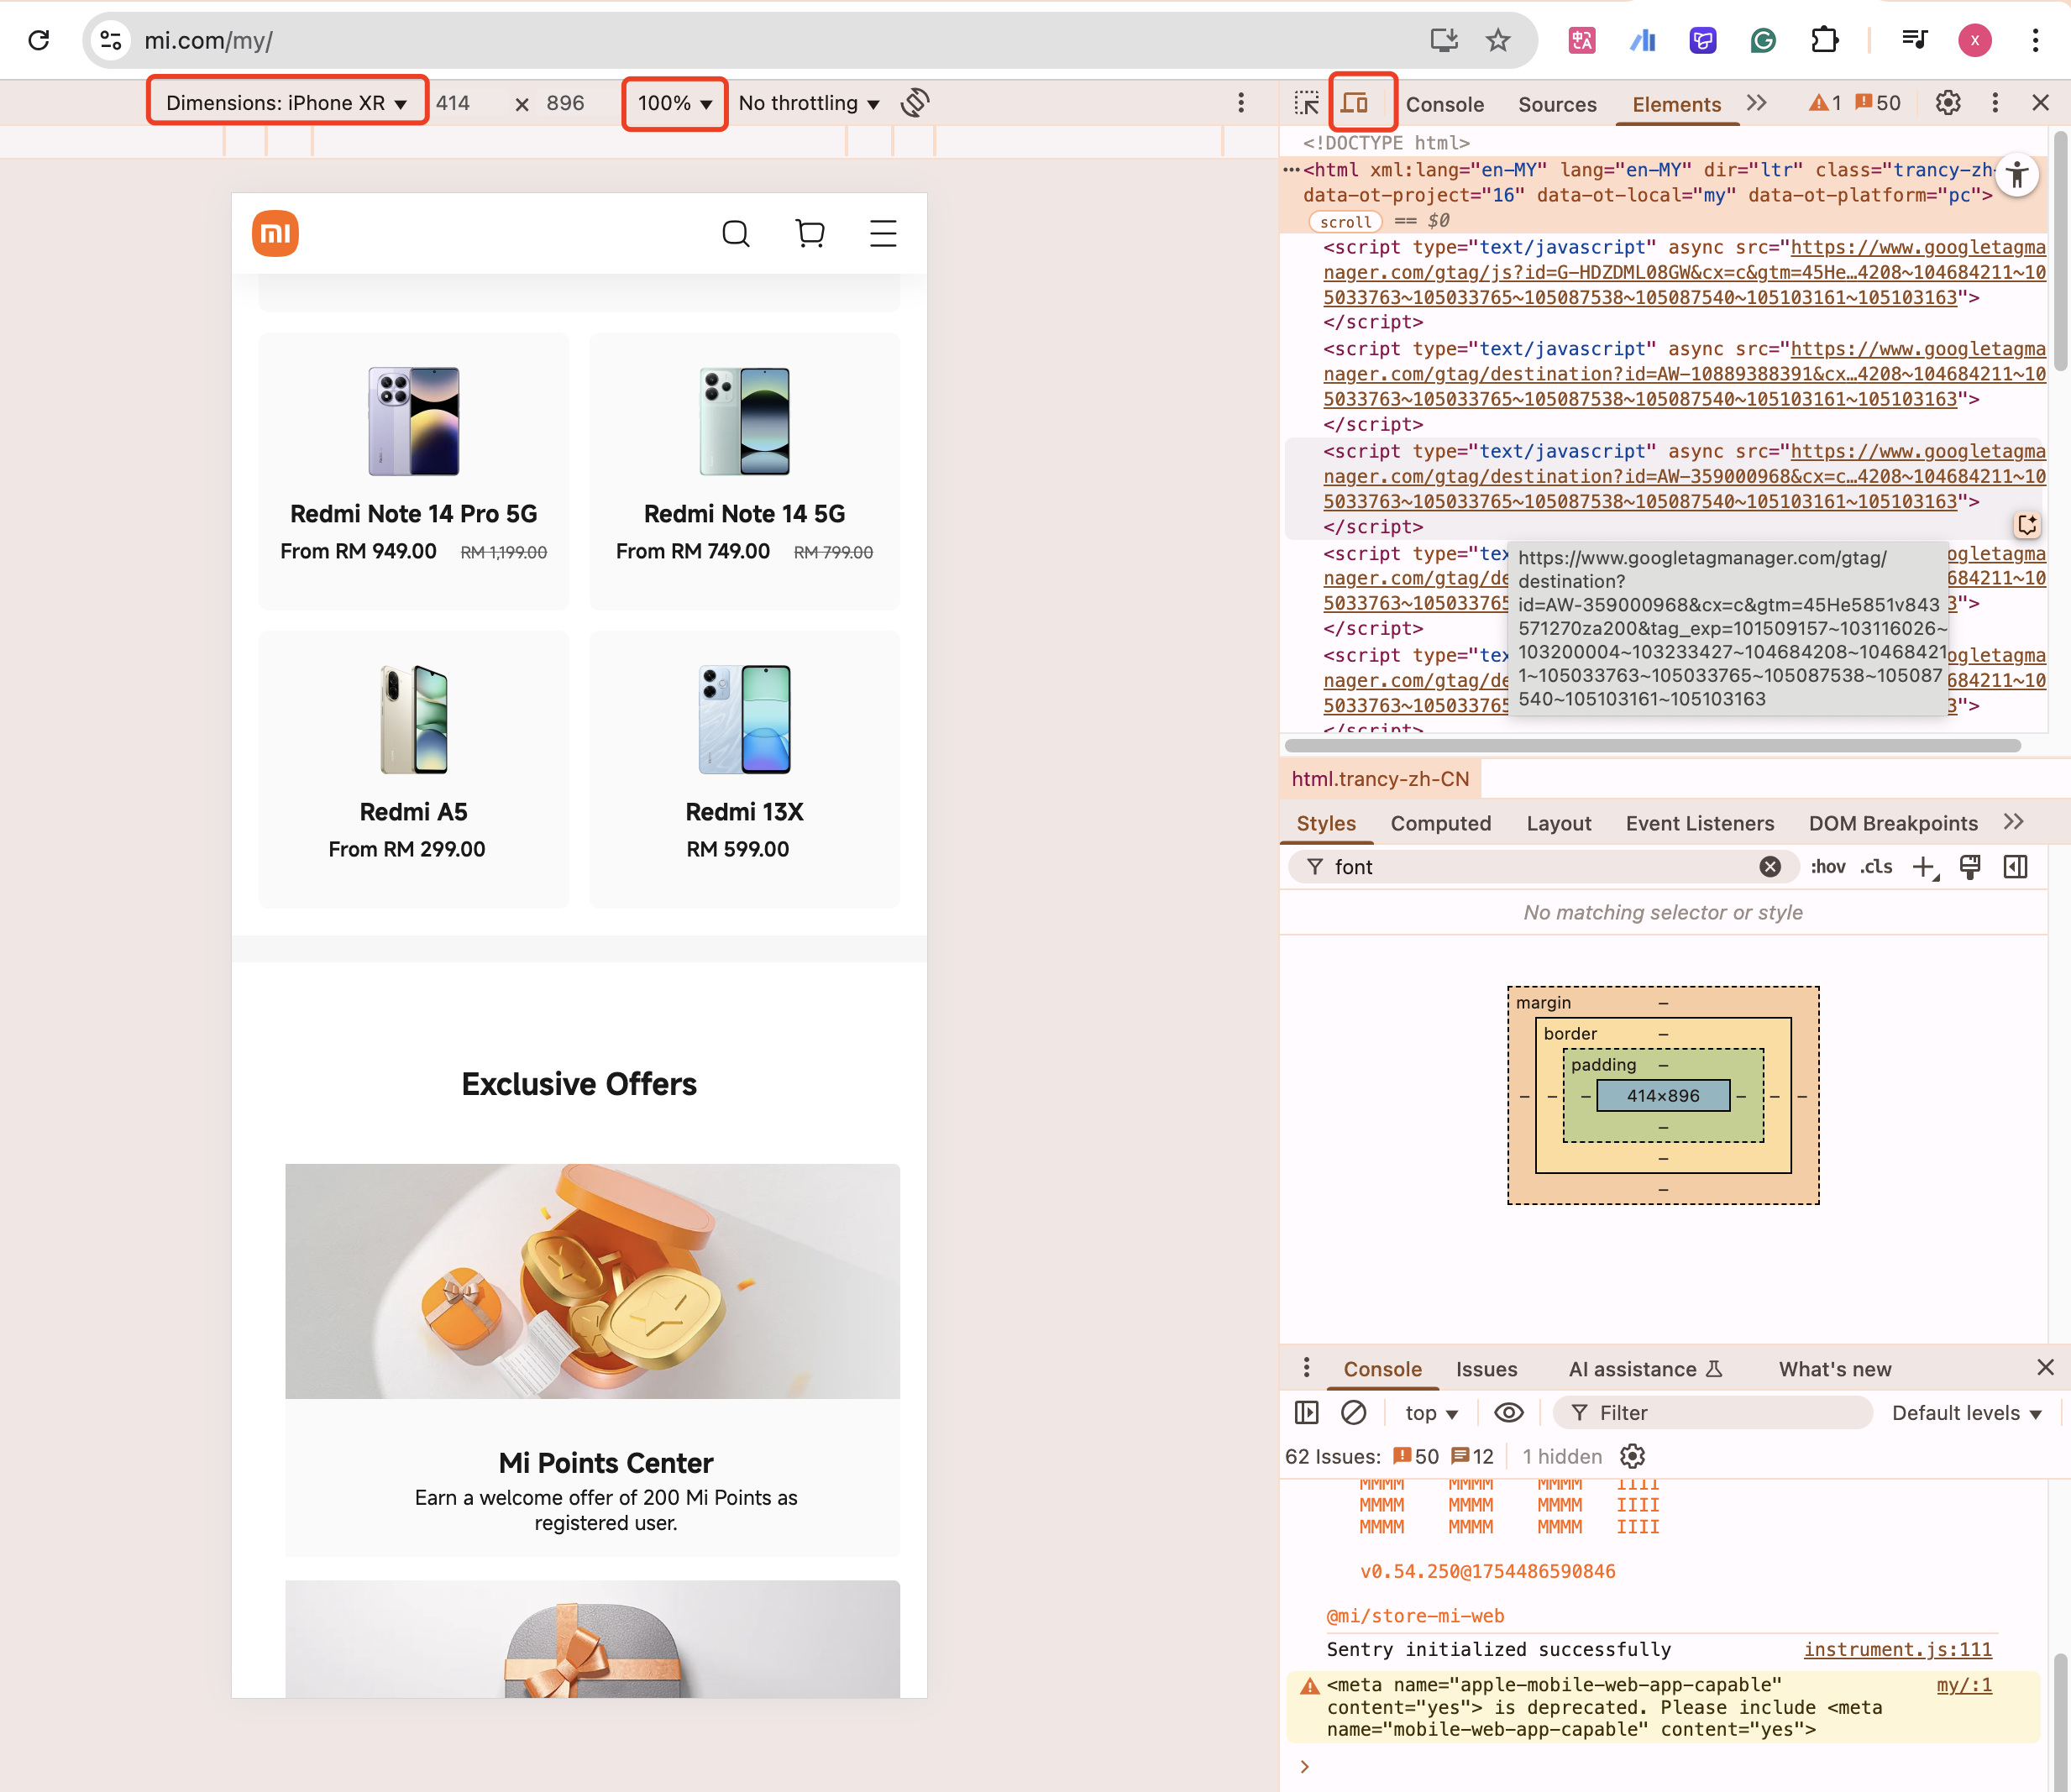Image resolution: width=2071 pixels, height=1792 pixels.
Task: Activate the inspect element picker
Action: click(x=1307, y=103)
